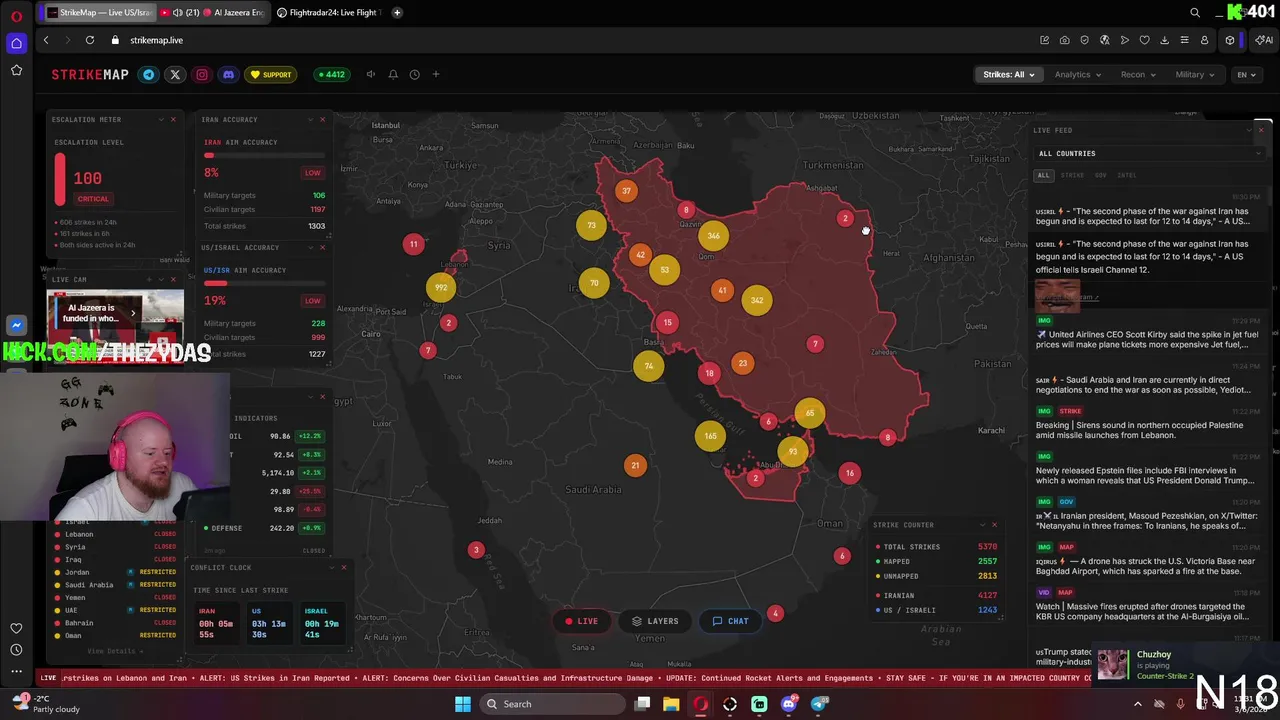Select the ALL filter in Live Feed
Image resolution: width=1280 pixels, height=720 pixels.
tap(1043, 176)
